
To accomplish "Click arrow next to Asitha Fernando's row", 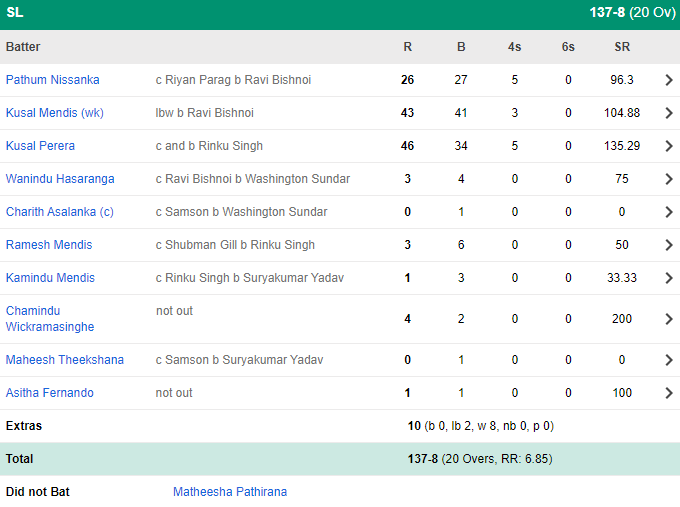I will [668, 393].
